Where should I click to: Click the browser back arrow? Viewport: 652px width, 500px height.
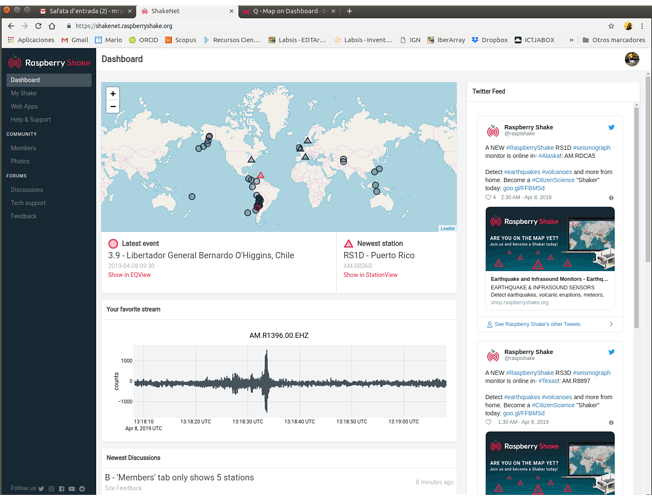(11, 26)
